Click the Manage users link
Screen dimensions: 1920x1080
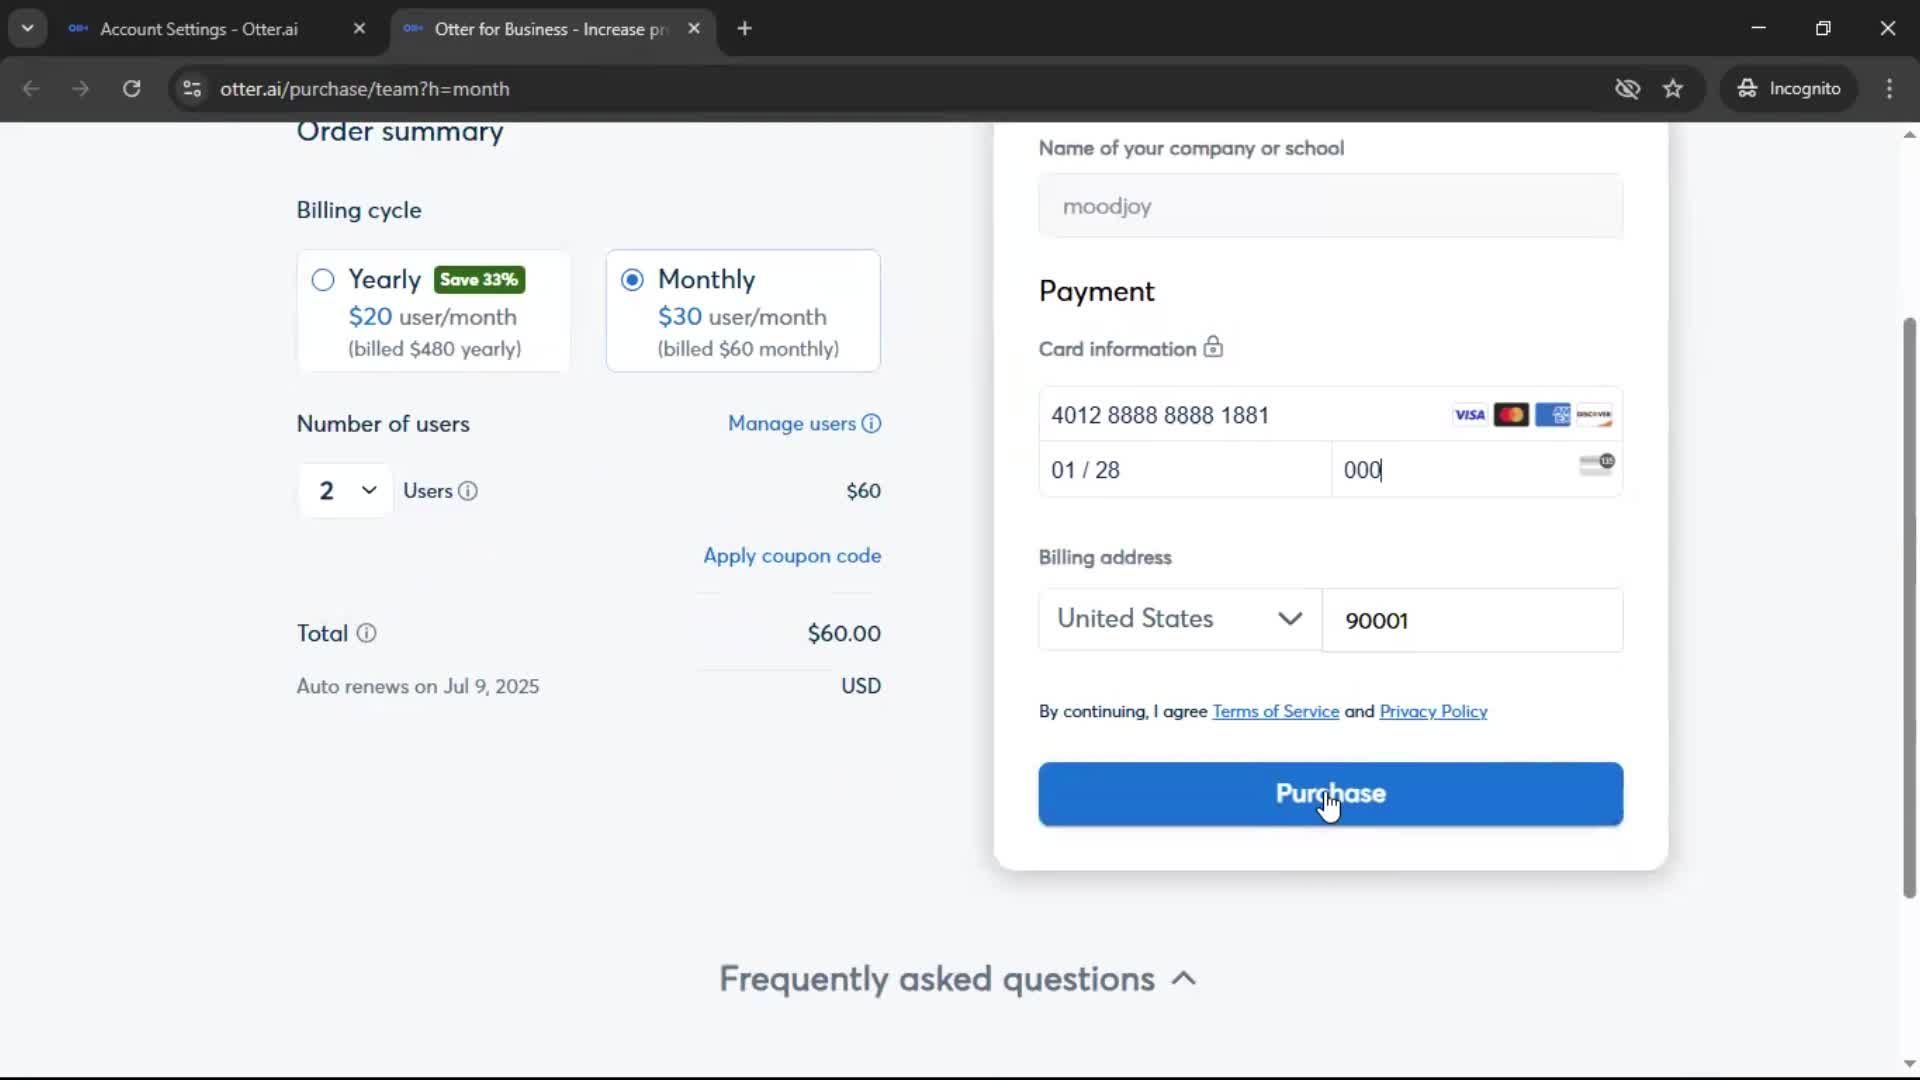tap(792, 424)
